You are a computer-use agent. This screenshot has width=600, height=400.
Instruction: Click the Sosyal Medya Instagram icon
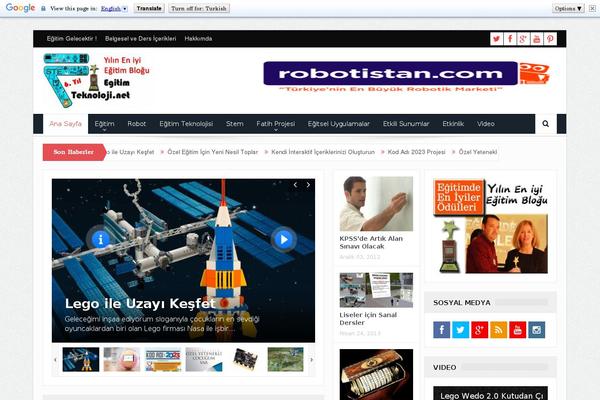[x=536, y=330]
